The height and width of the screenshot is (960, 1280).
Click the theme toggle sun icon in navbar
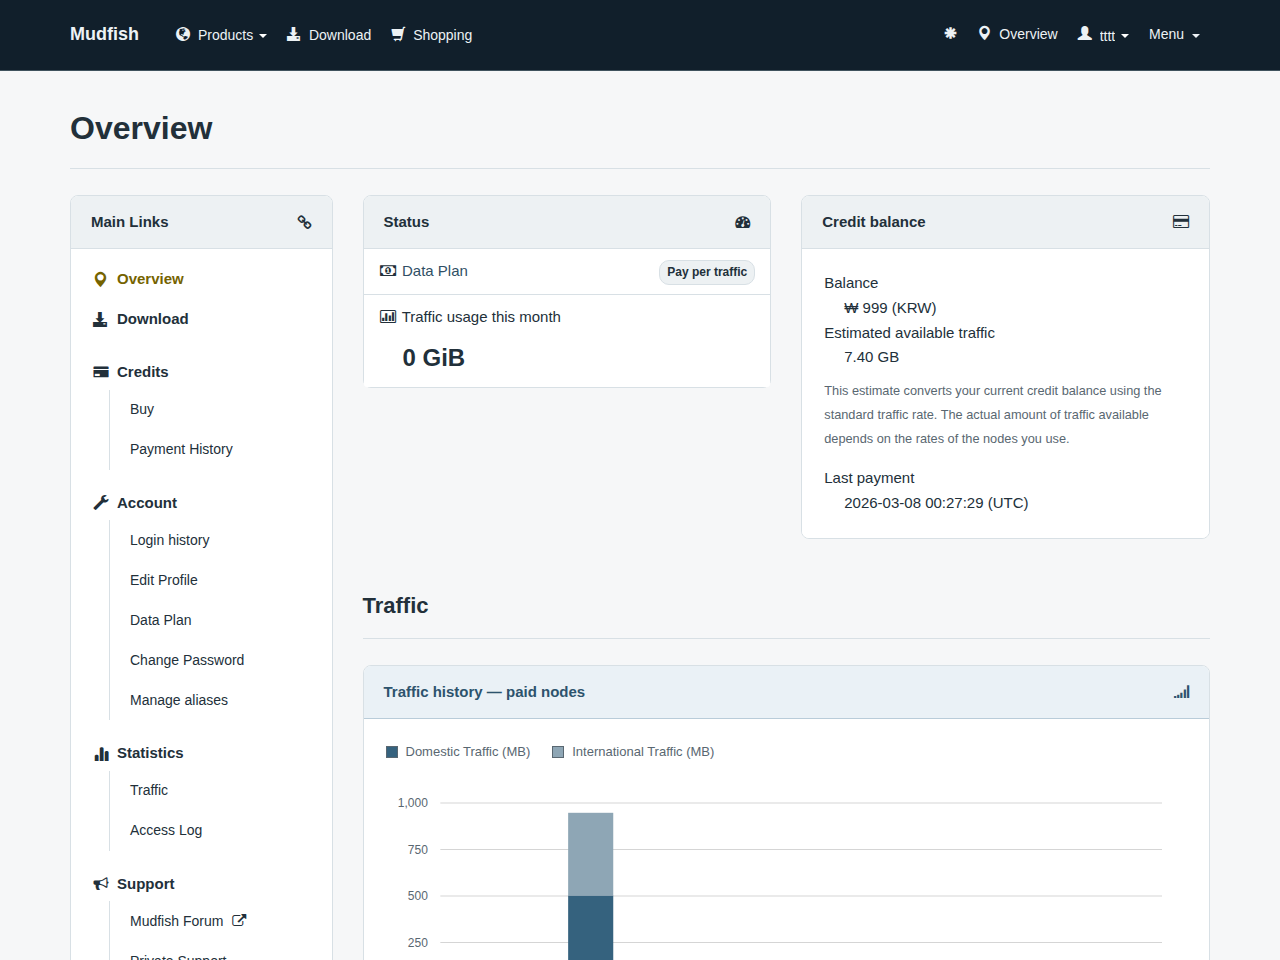tap(950, 33)
